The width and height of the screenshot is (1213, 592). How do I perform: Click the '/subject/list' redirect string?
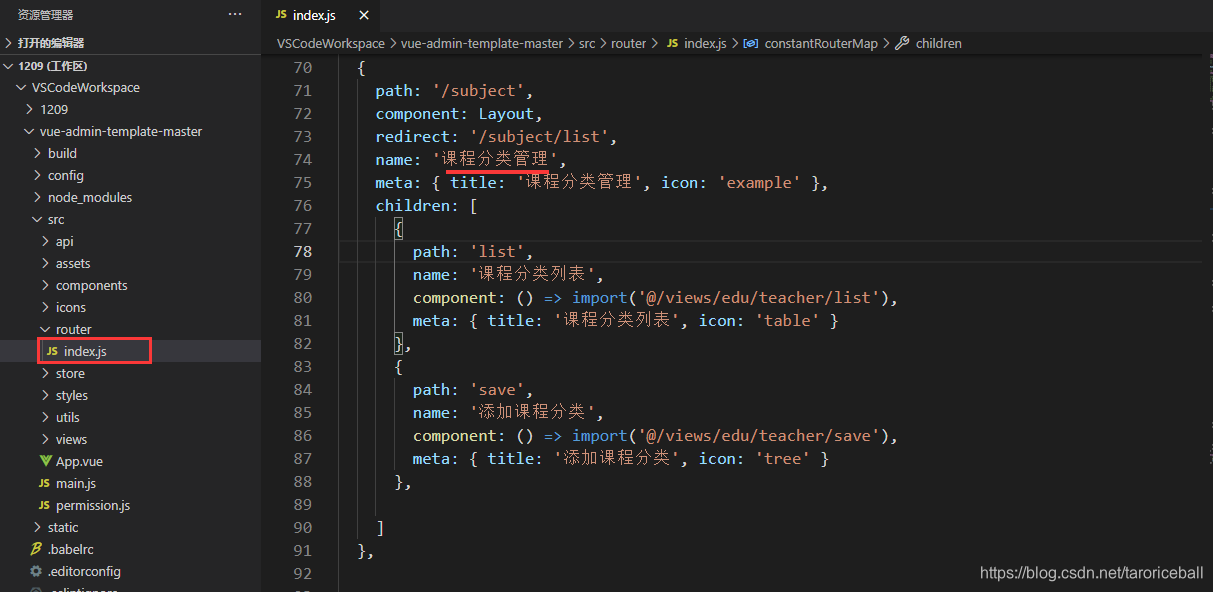point(540,136)
